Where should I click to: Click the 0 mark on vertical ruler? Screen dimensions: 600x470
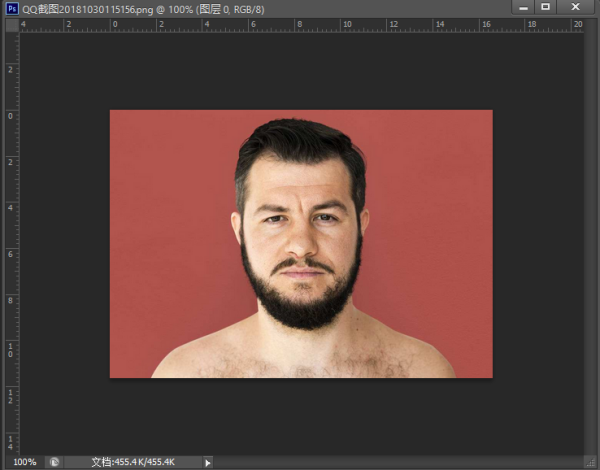click(10, 116)
